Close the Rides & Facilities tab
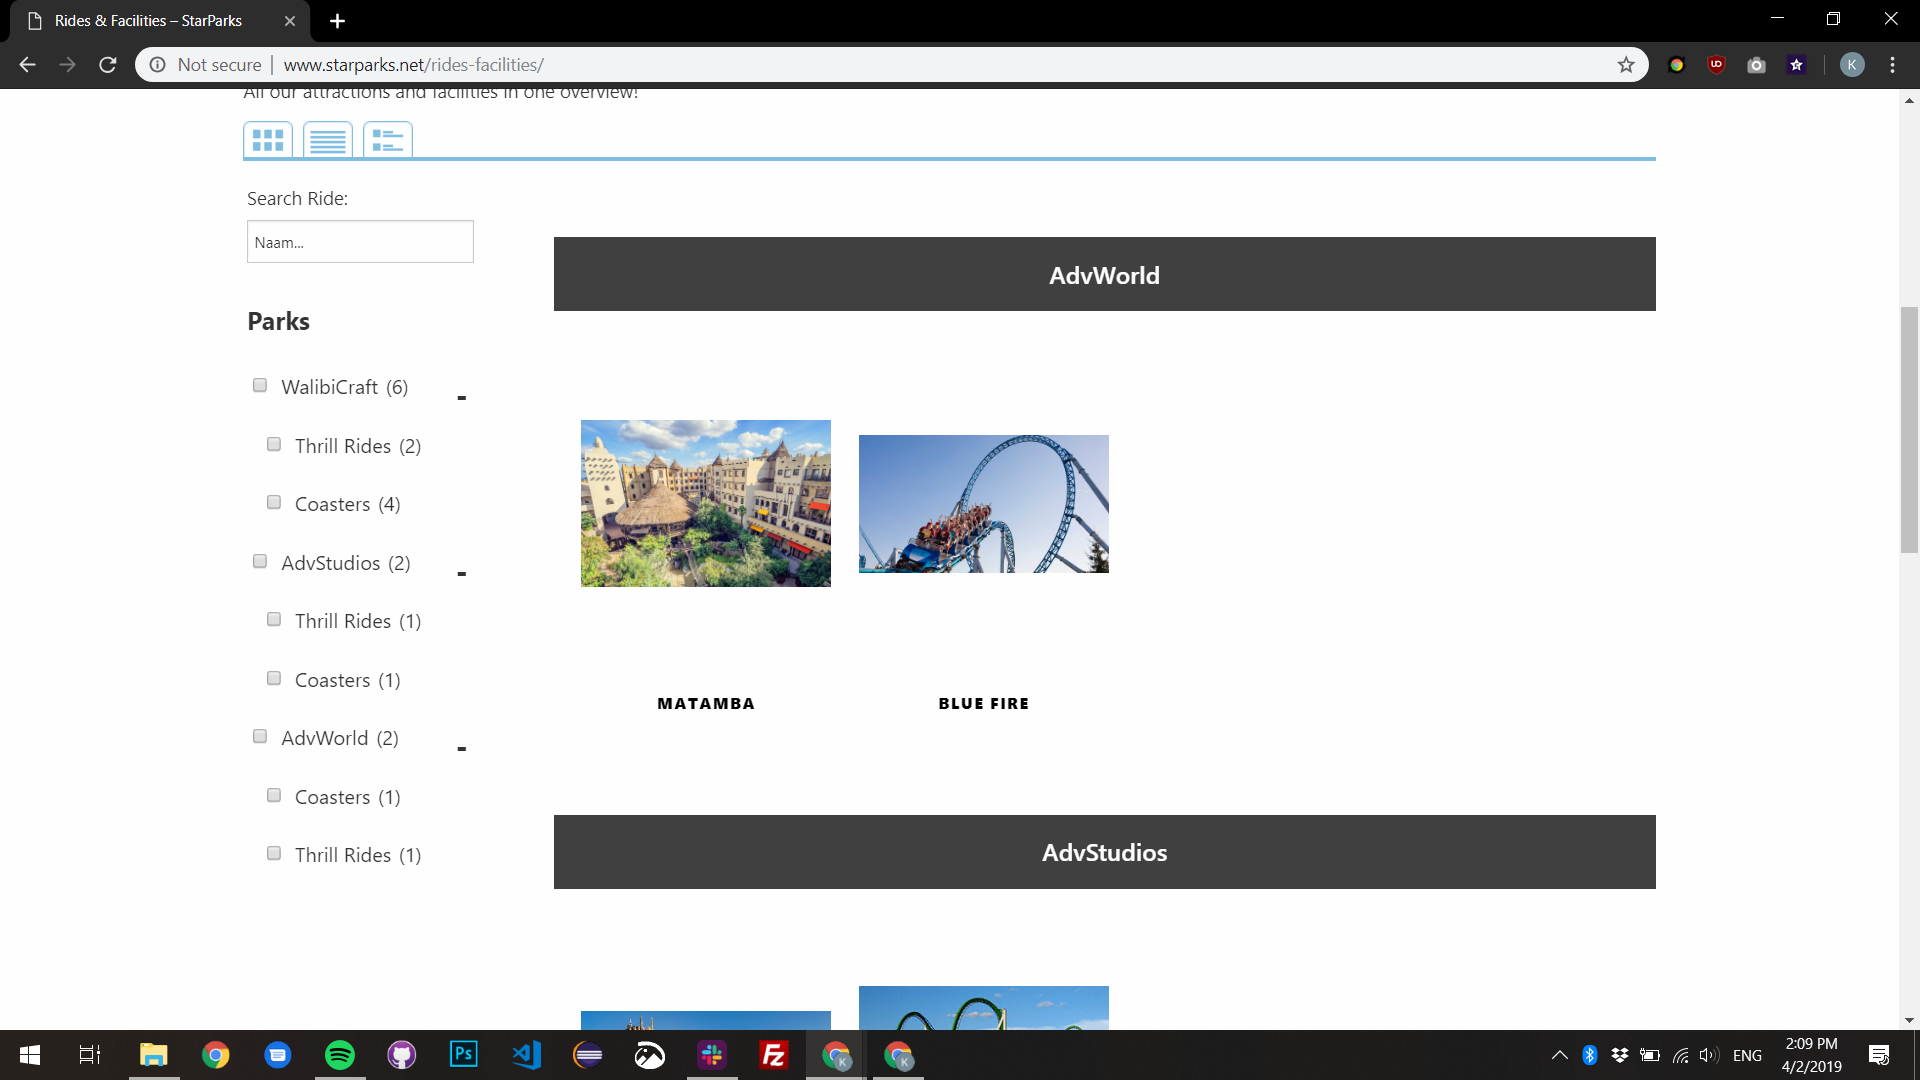The width and height of the screenshot is (1920, 1080). (290, 21)
